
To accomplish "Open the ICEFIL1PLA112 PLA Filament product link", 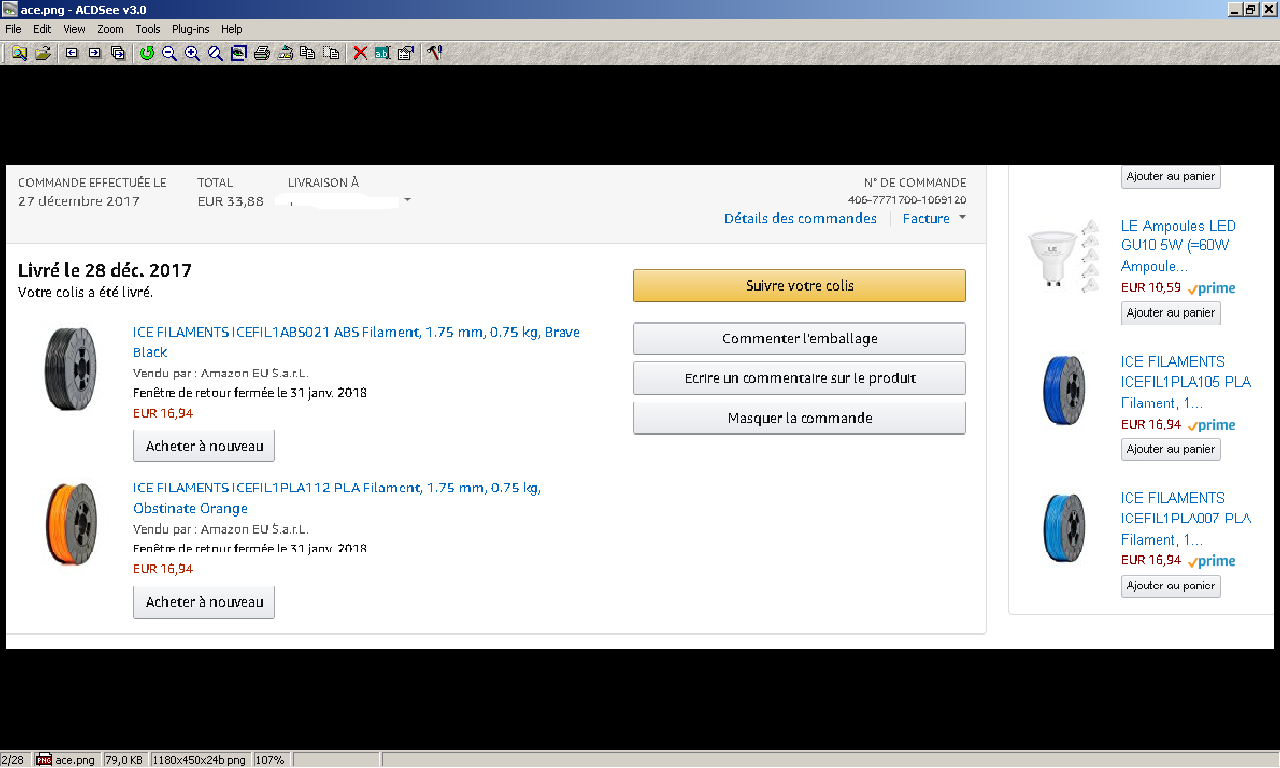I will pyautogui.click(x=337, y=498).
